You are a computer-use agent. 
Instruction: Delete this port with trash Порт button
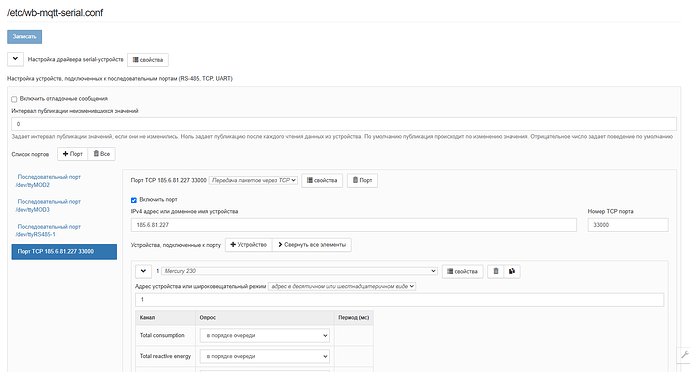[362, 180]
